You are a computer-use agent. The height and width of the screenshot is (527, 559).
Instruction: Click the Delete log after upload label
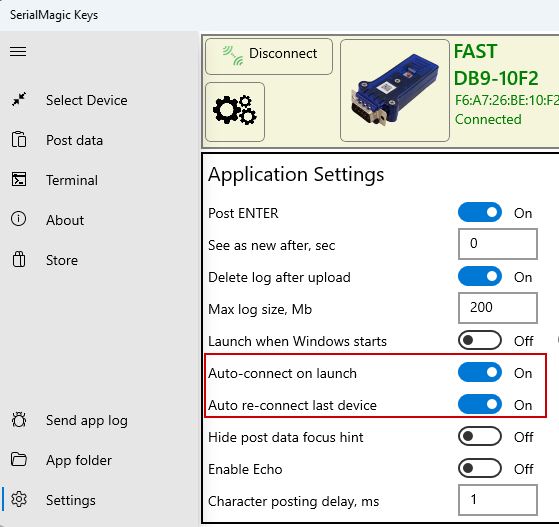(279, 277)
